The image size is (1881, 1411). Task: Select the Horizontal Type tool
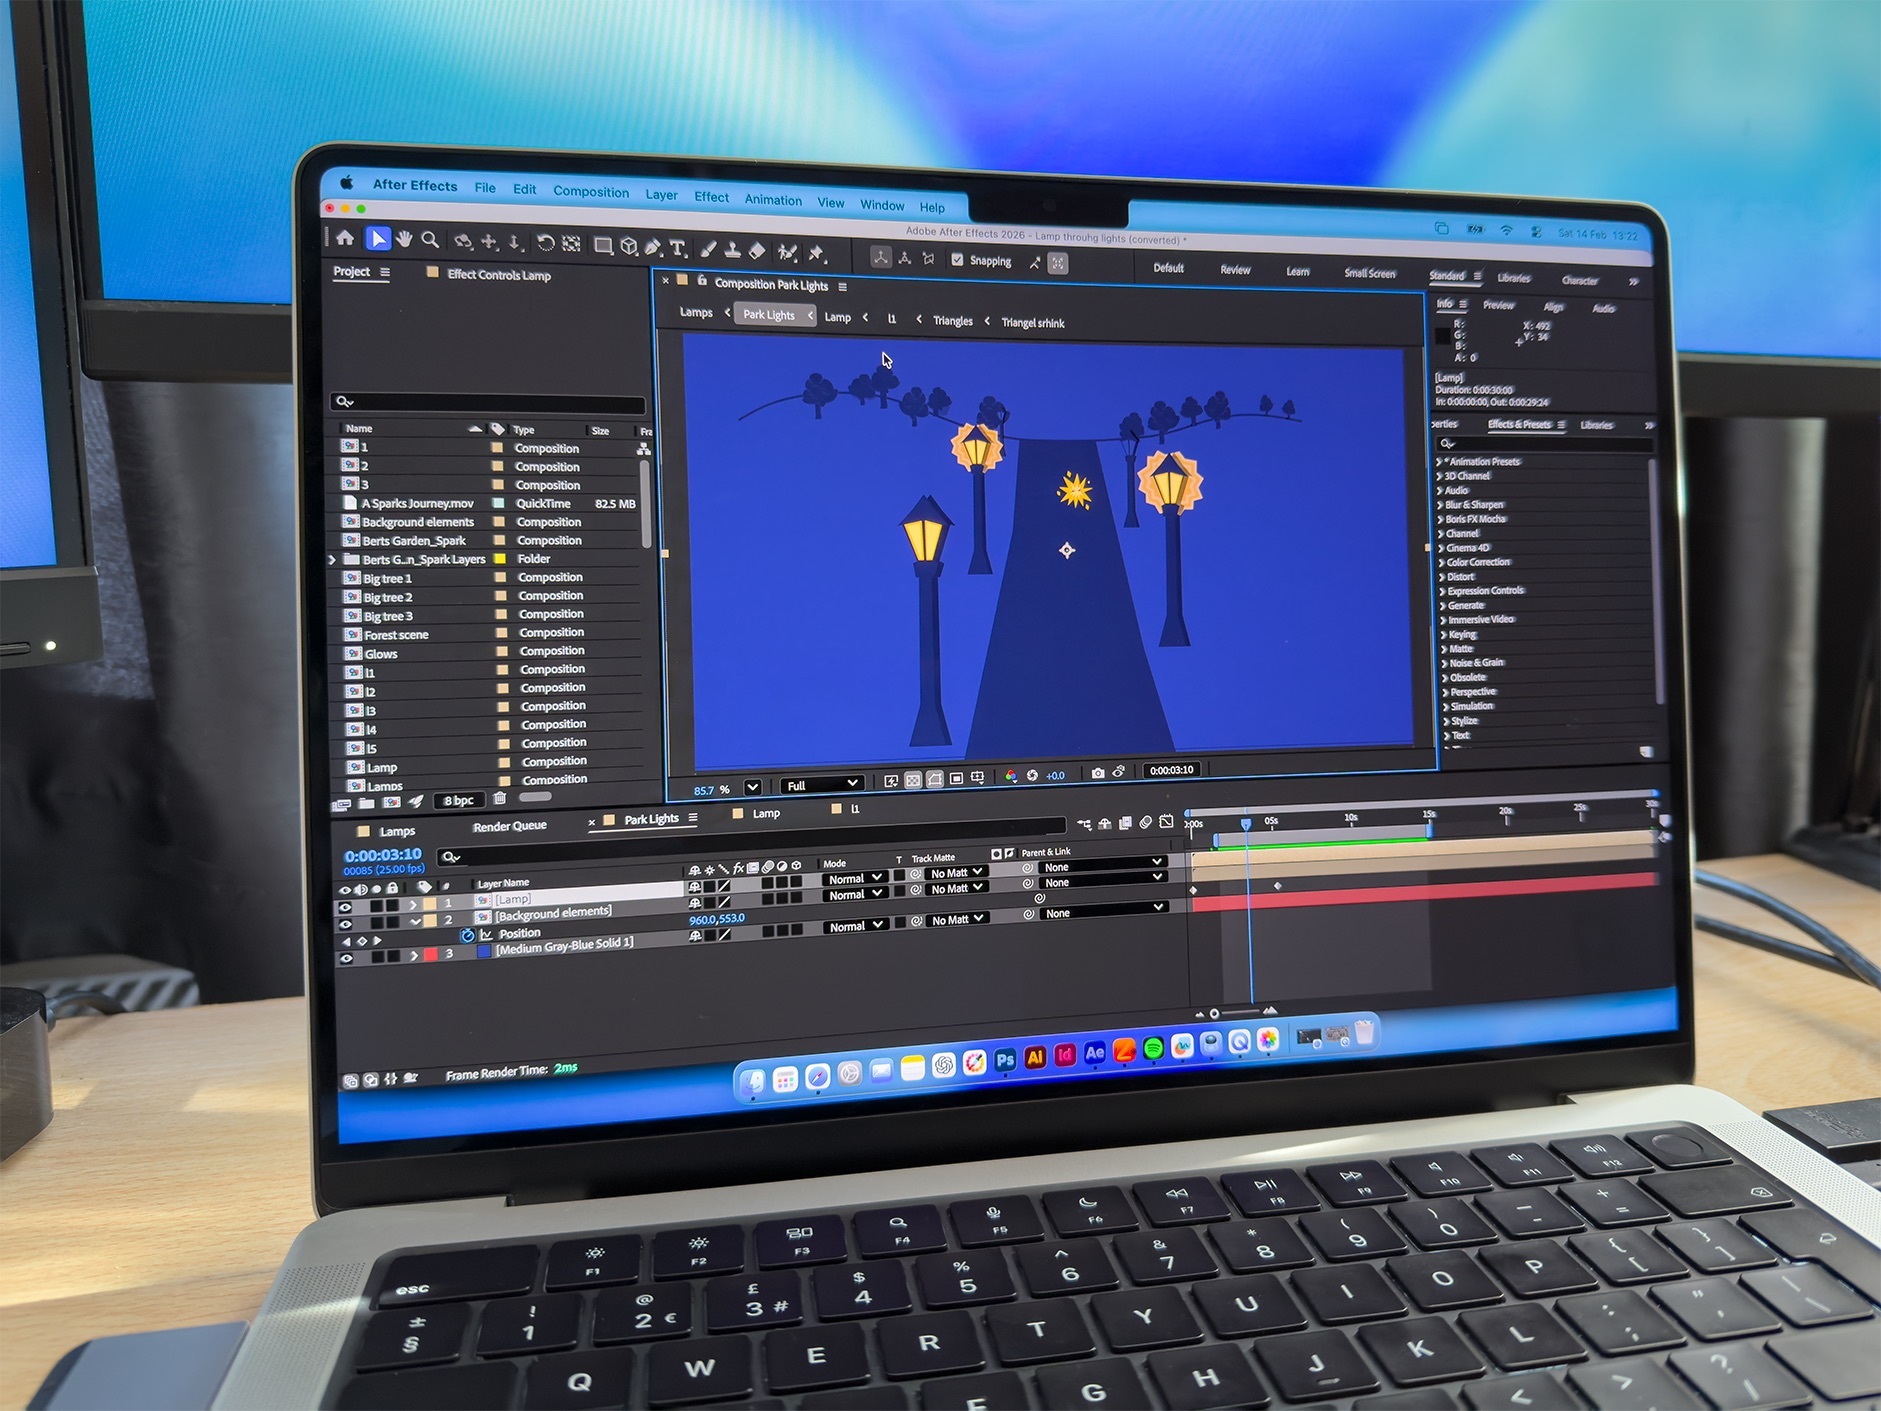[678, 248]
